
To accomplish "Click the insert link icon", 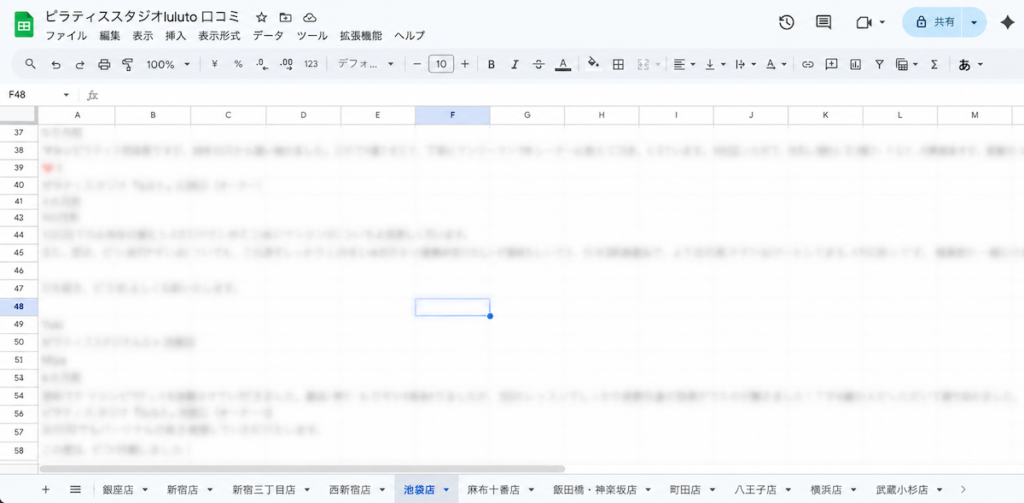I will click(807, 64).
